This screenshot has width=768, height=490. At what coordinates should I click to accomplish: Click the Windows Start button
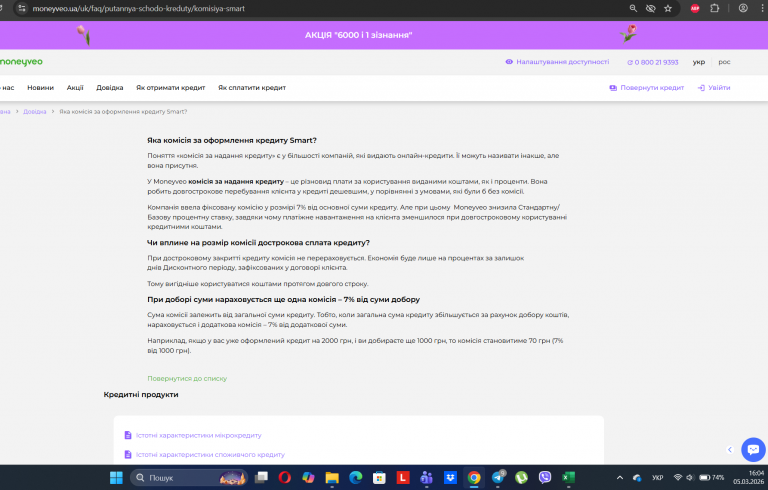pos(116,478)
